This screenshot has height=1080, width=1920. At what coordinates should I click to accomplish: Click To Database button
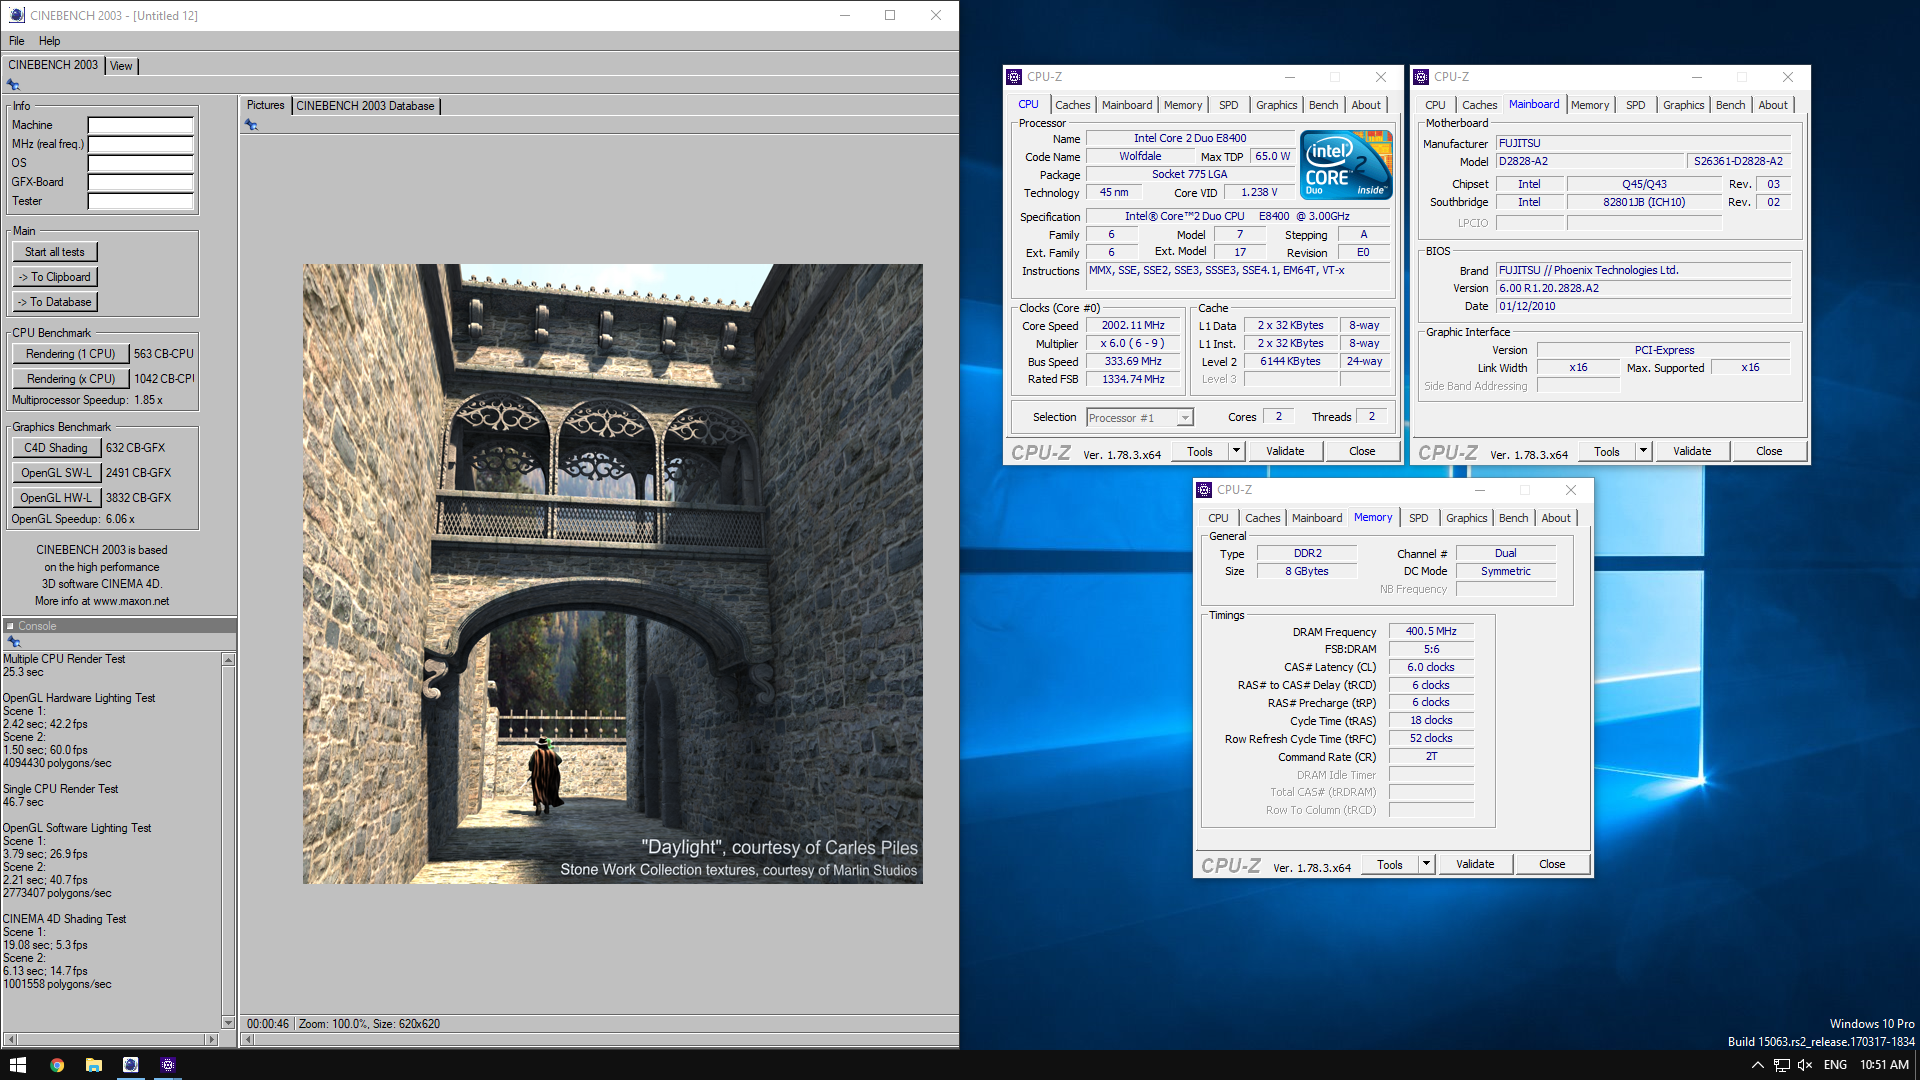click(55, 302)
